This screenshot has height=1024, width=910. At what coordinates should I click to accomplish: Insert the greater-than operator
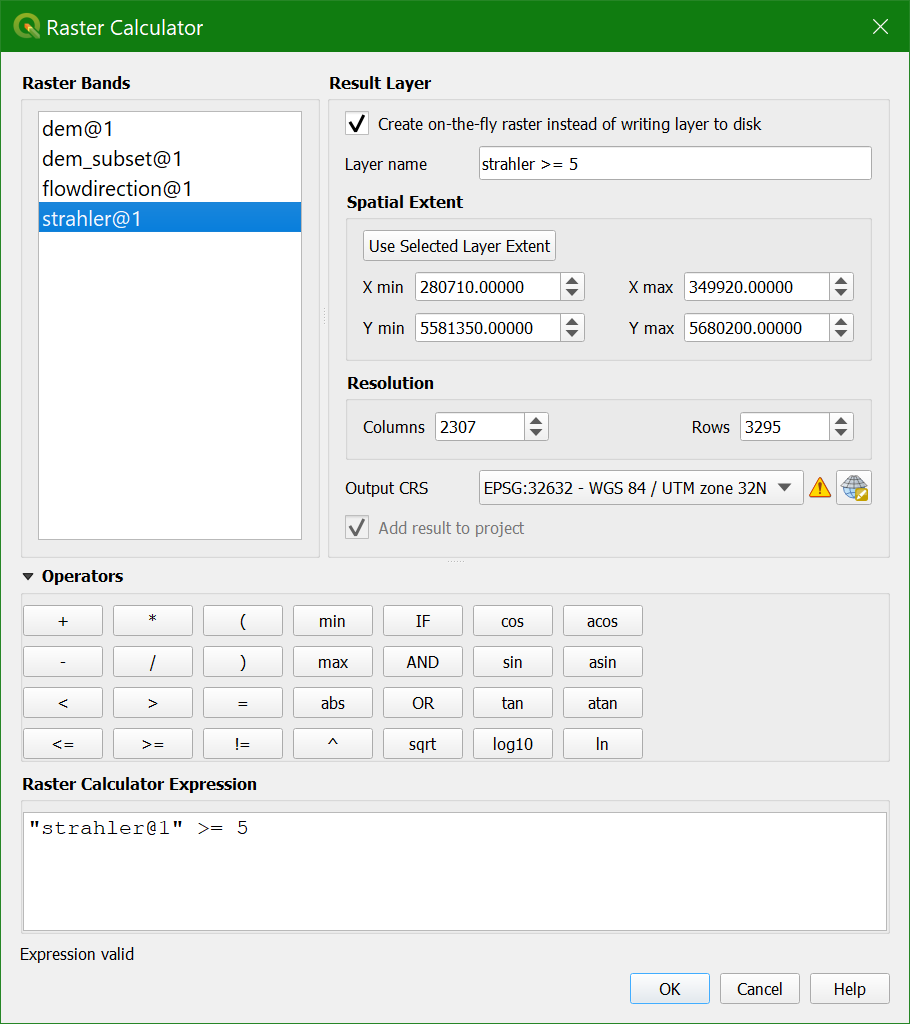click(153, 703)
